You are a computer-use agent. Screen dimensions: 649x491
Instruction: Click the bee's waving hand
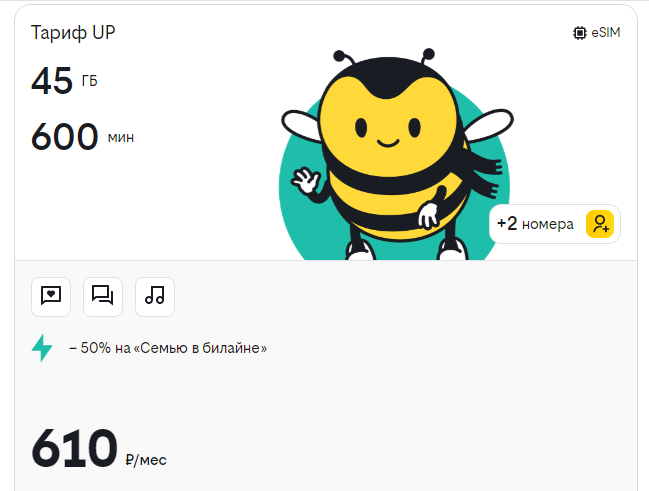pyautogui.click(x=306, y=181)
